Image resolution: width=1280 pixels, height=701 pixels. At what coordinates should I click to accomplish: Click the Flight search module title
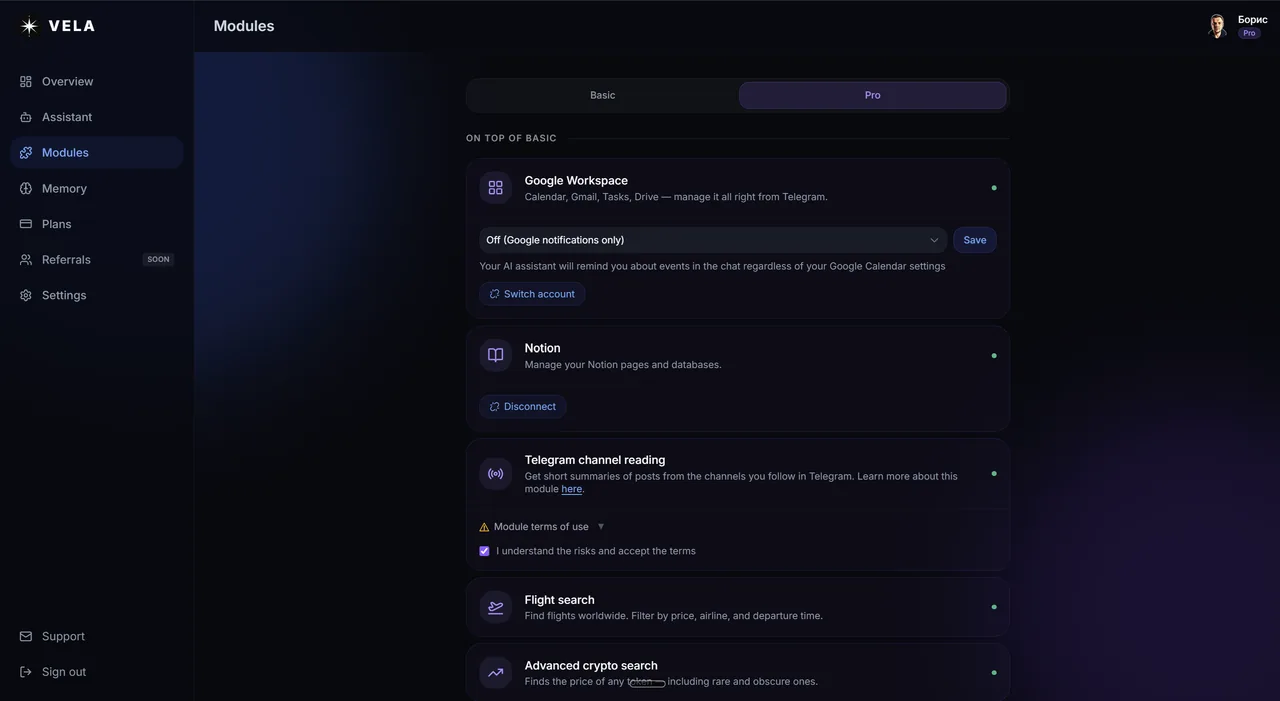tap(560, 600)
